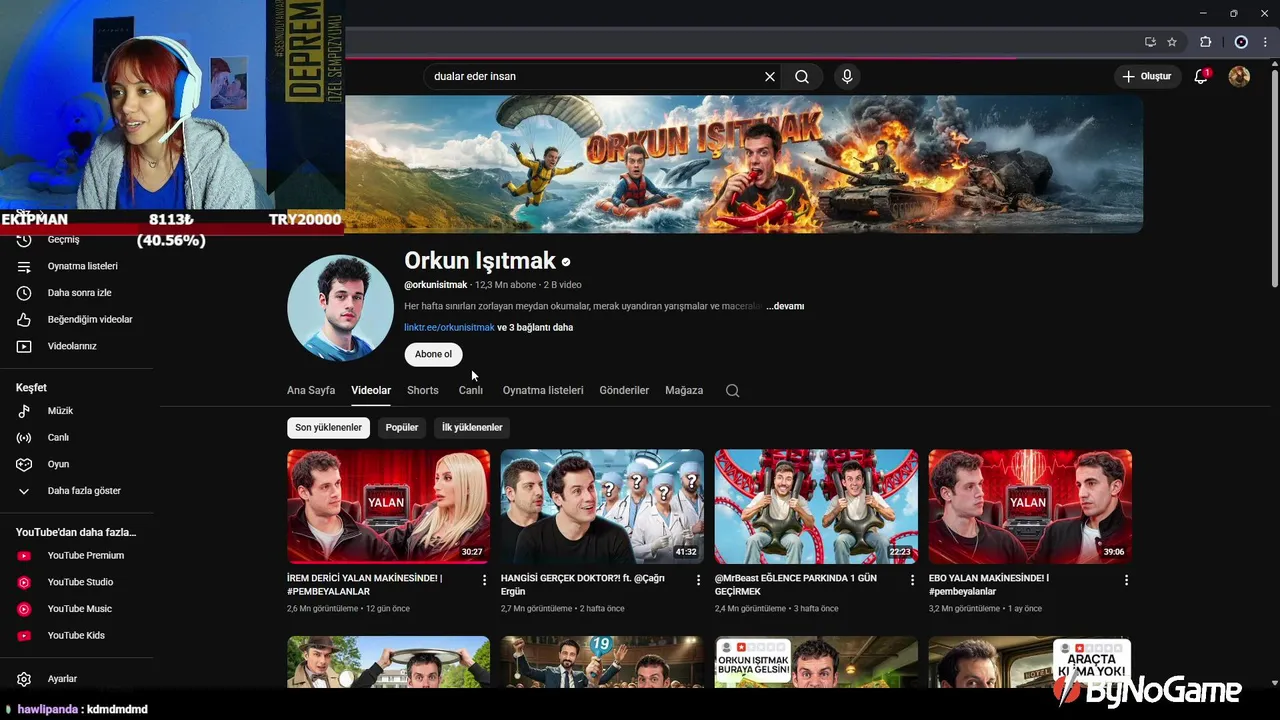The image size is (1280, 720).
Task: Click Orkun Işıtmak channel profile picture
Action: pyautogui.click(x=340, y=307)
